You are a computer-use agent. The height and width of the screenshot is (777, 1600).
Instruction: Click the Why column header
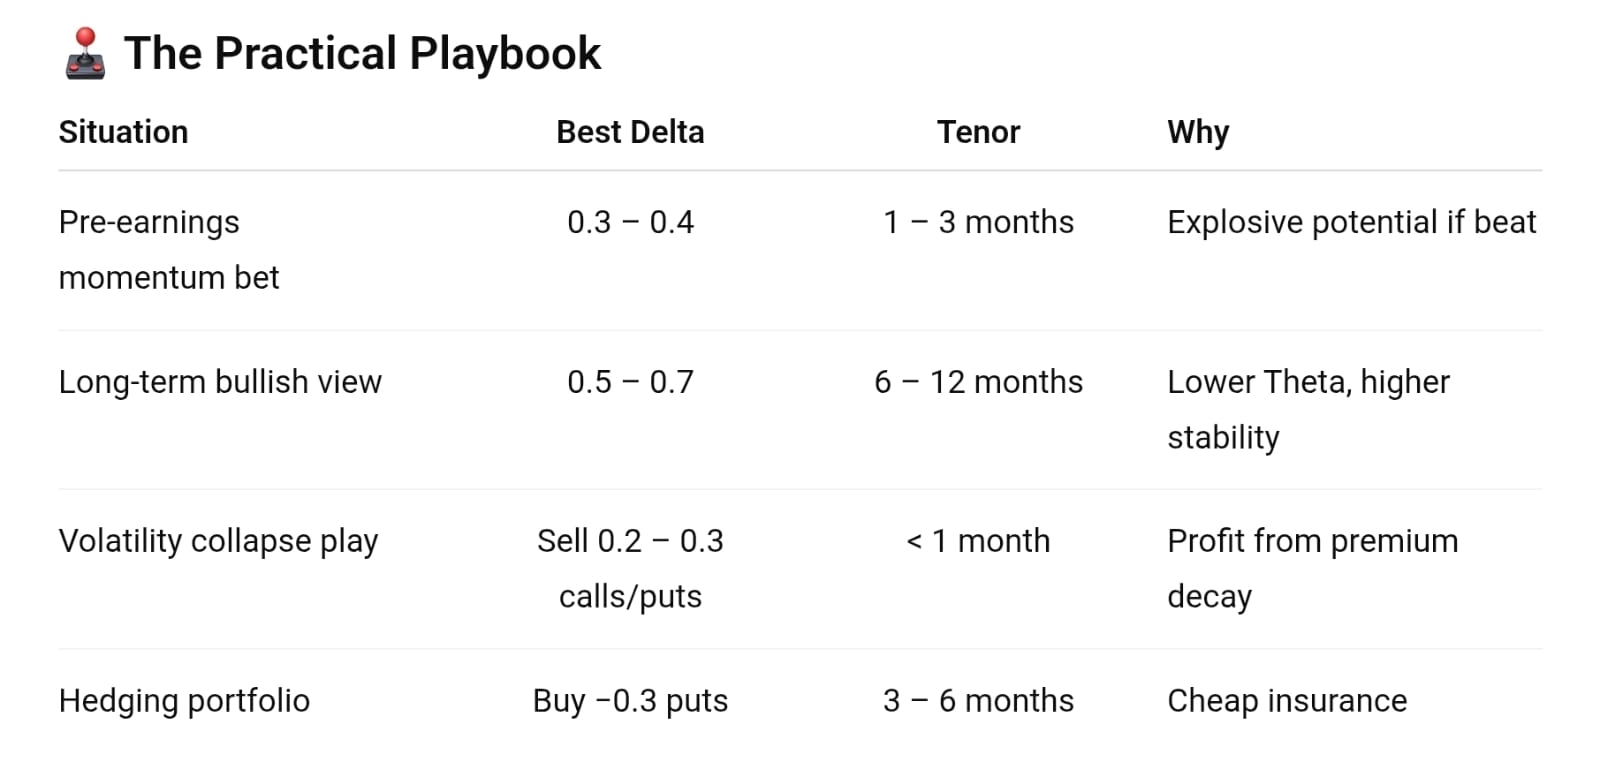pos(1198,132)
